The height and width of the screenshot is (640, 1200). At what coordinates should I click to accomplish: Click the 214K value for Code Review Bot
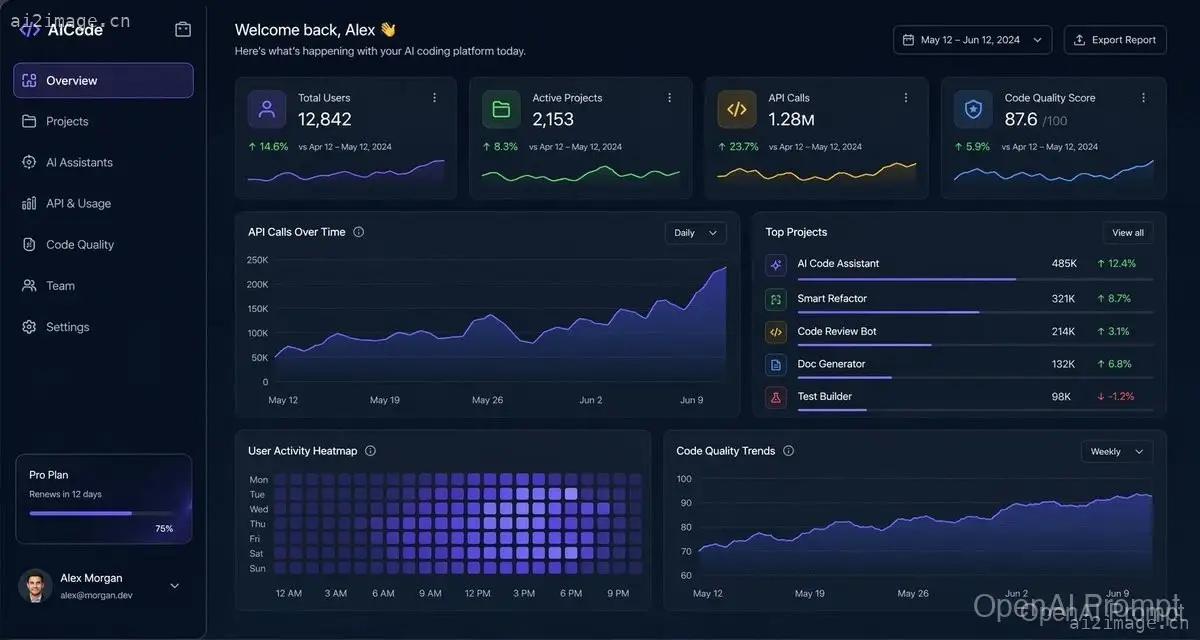[x=1063, y=332]
